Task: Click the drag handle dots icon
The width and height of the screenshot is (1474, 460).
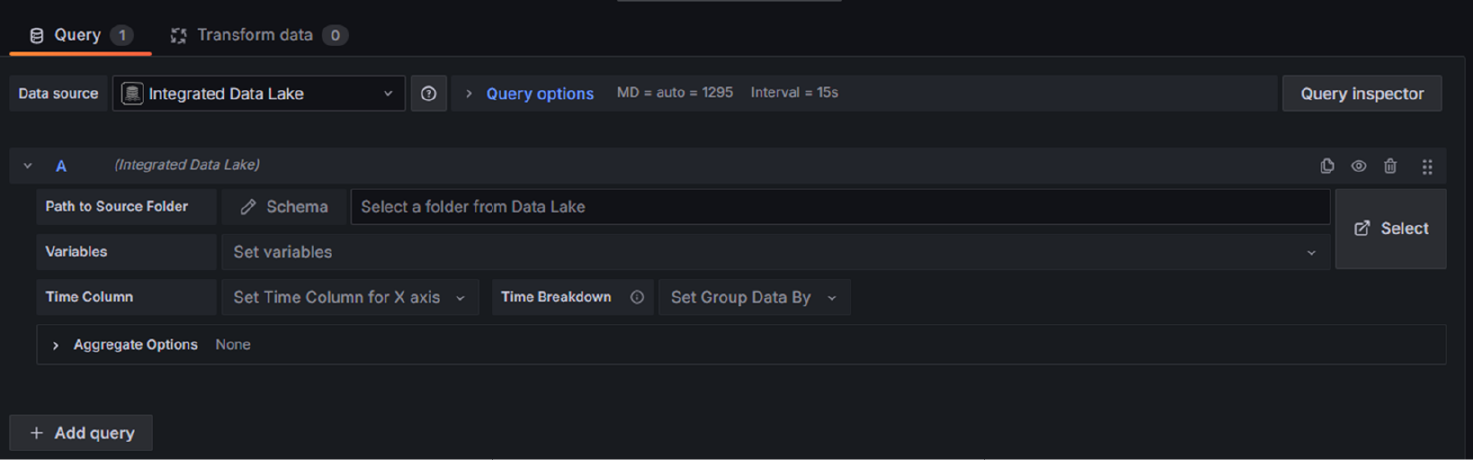Action: click(1427, 167)
